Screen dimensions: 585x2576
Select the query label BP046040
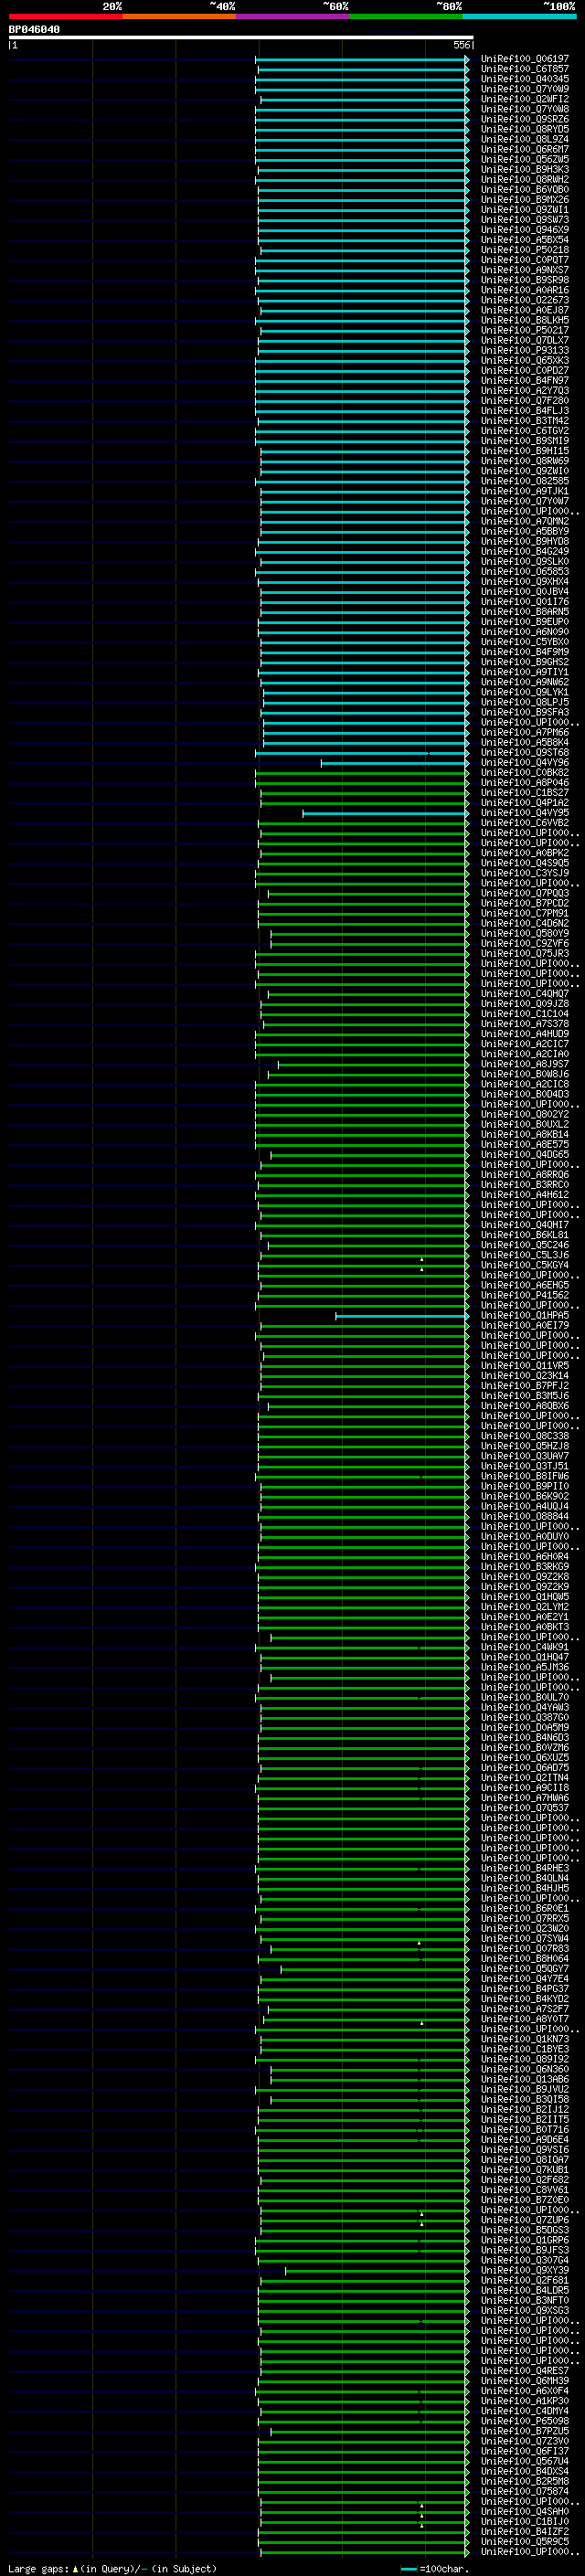(34, 30)
